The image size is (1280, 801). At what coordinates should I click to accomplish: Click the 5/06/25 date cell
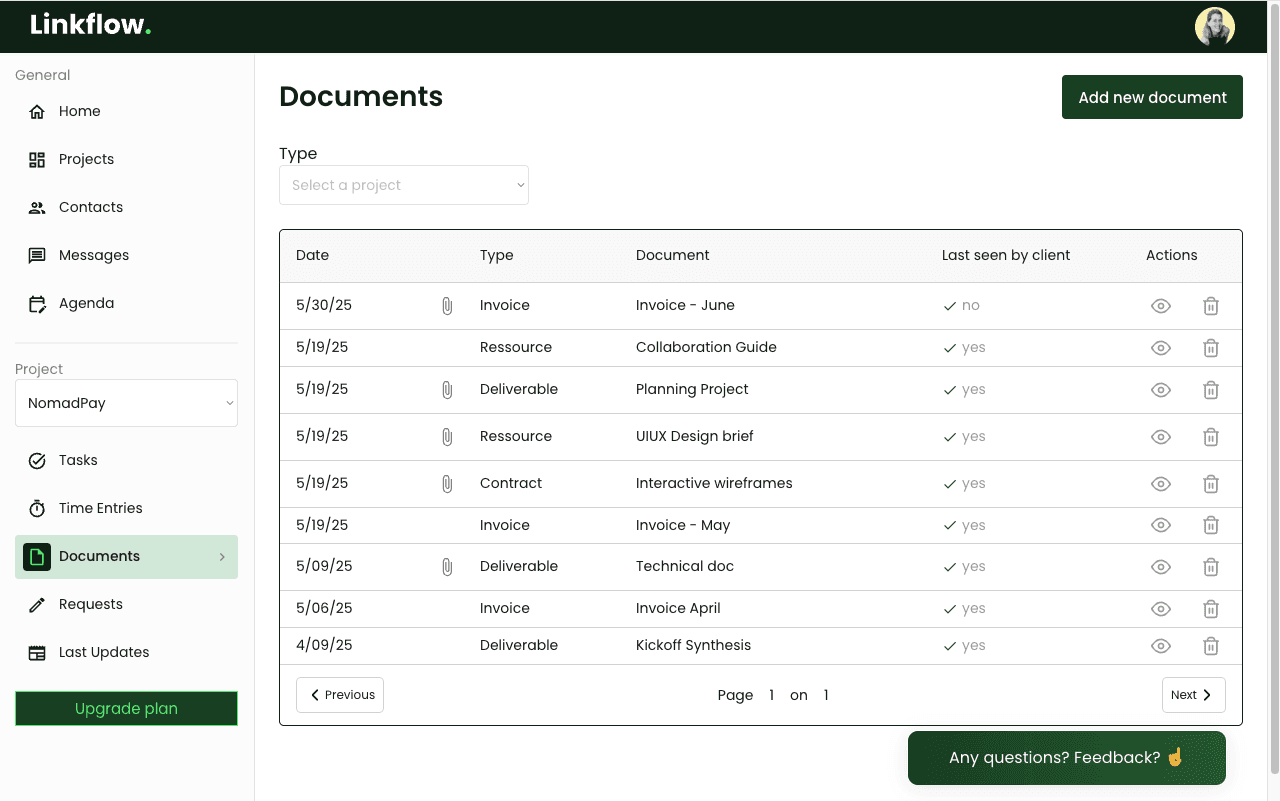coord(324,608)
